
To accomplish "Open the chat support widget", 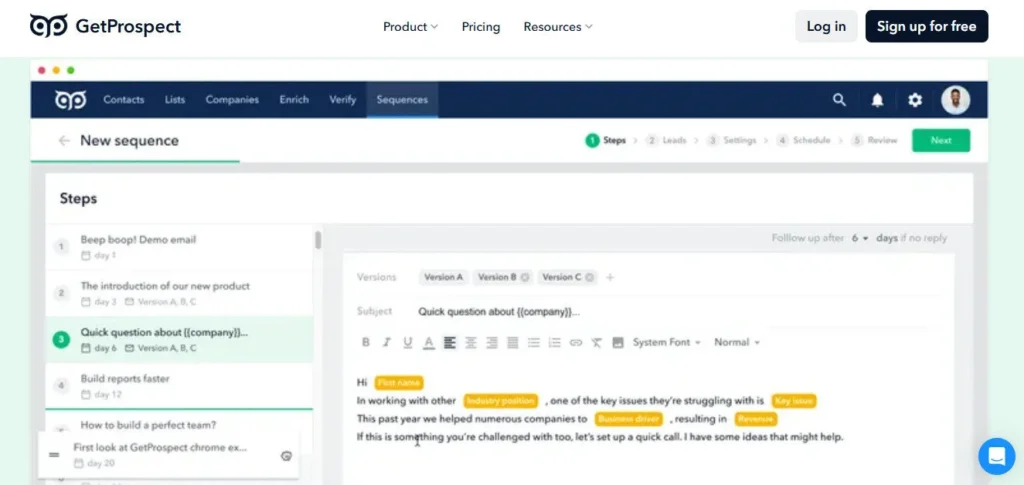I will [997, 456].
